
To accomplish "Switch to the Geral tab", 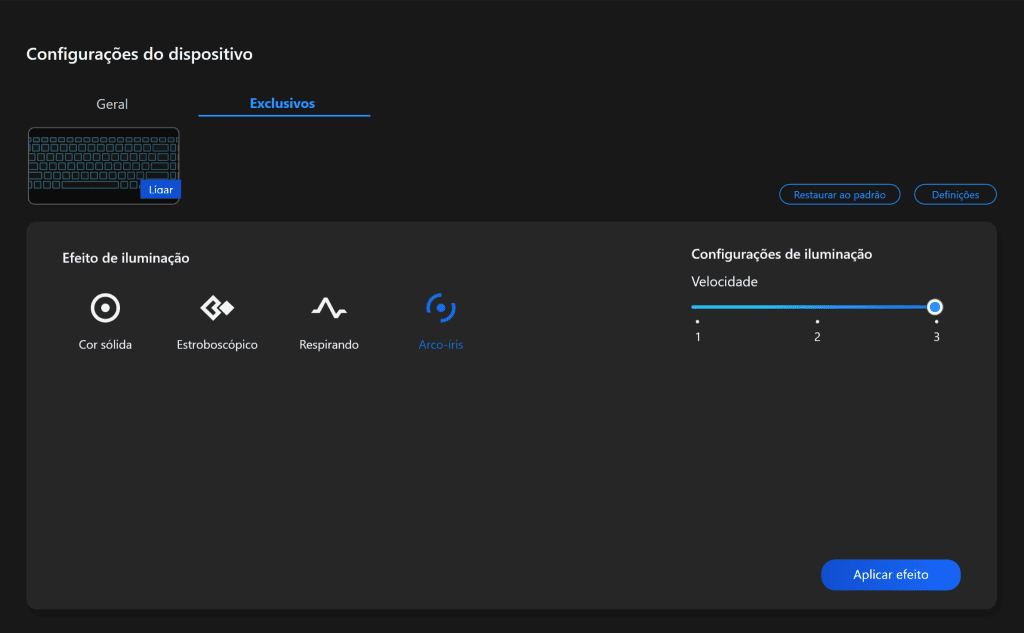I will pyautogui.click(x=112, y=104).
